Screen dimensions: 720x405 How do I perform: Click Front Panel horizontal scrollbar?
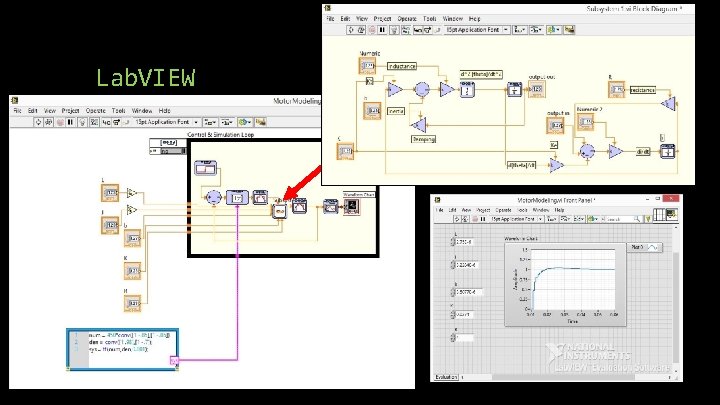(567, 377)
